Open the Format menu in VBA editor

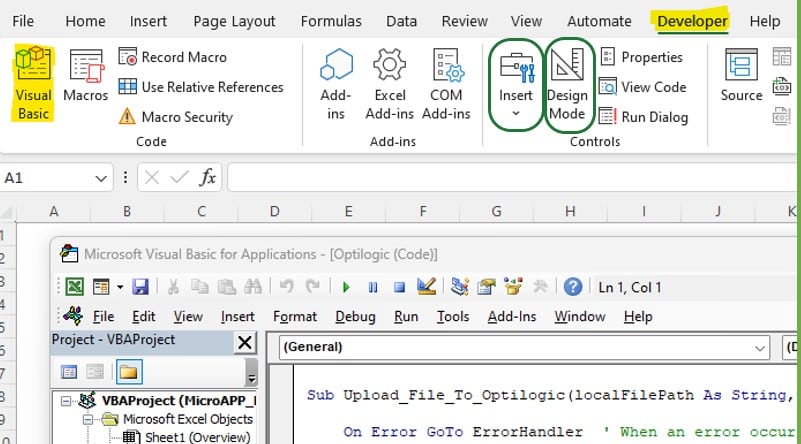click(295, 317)
